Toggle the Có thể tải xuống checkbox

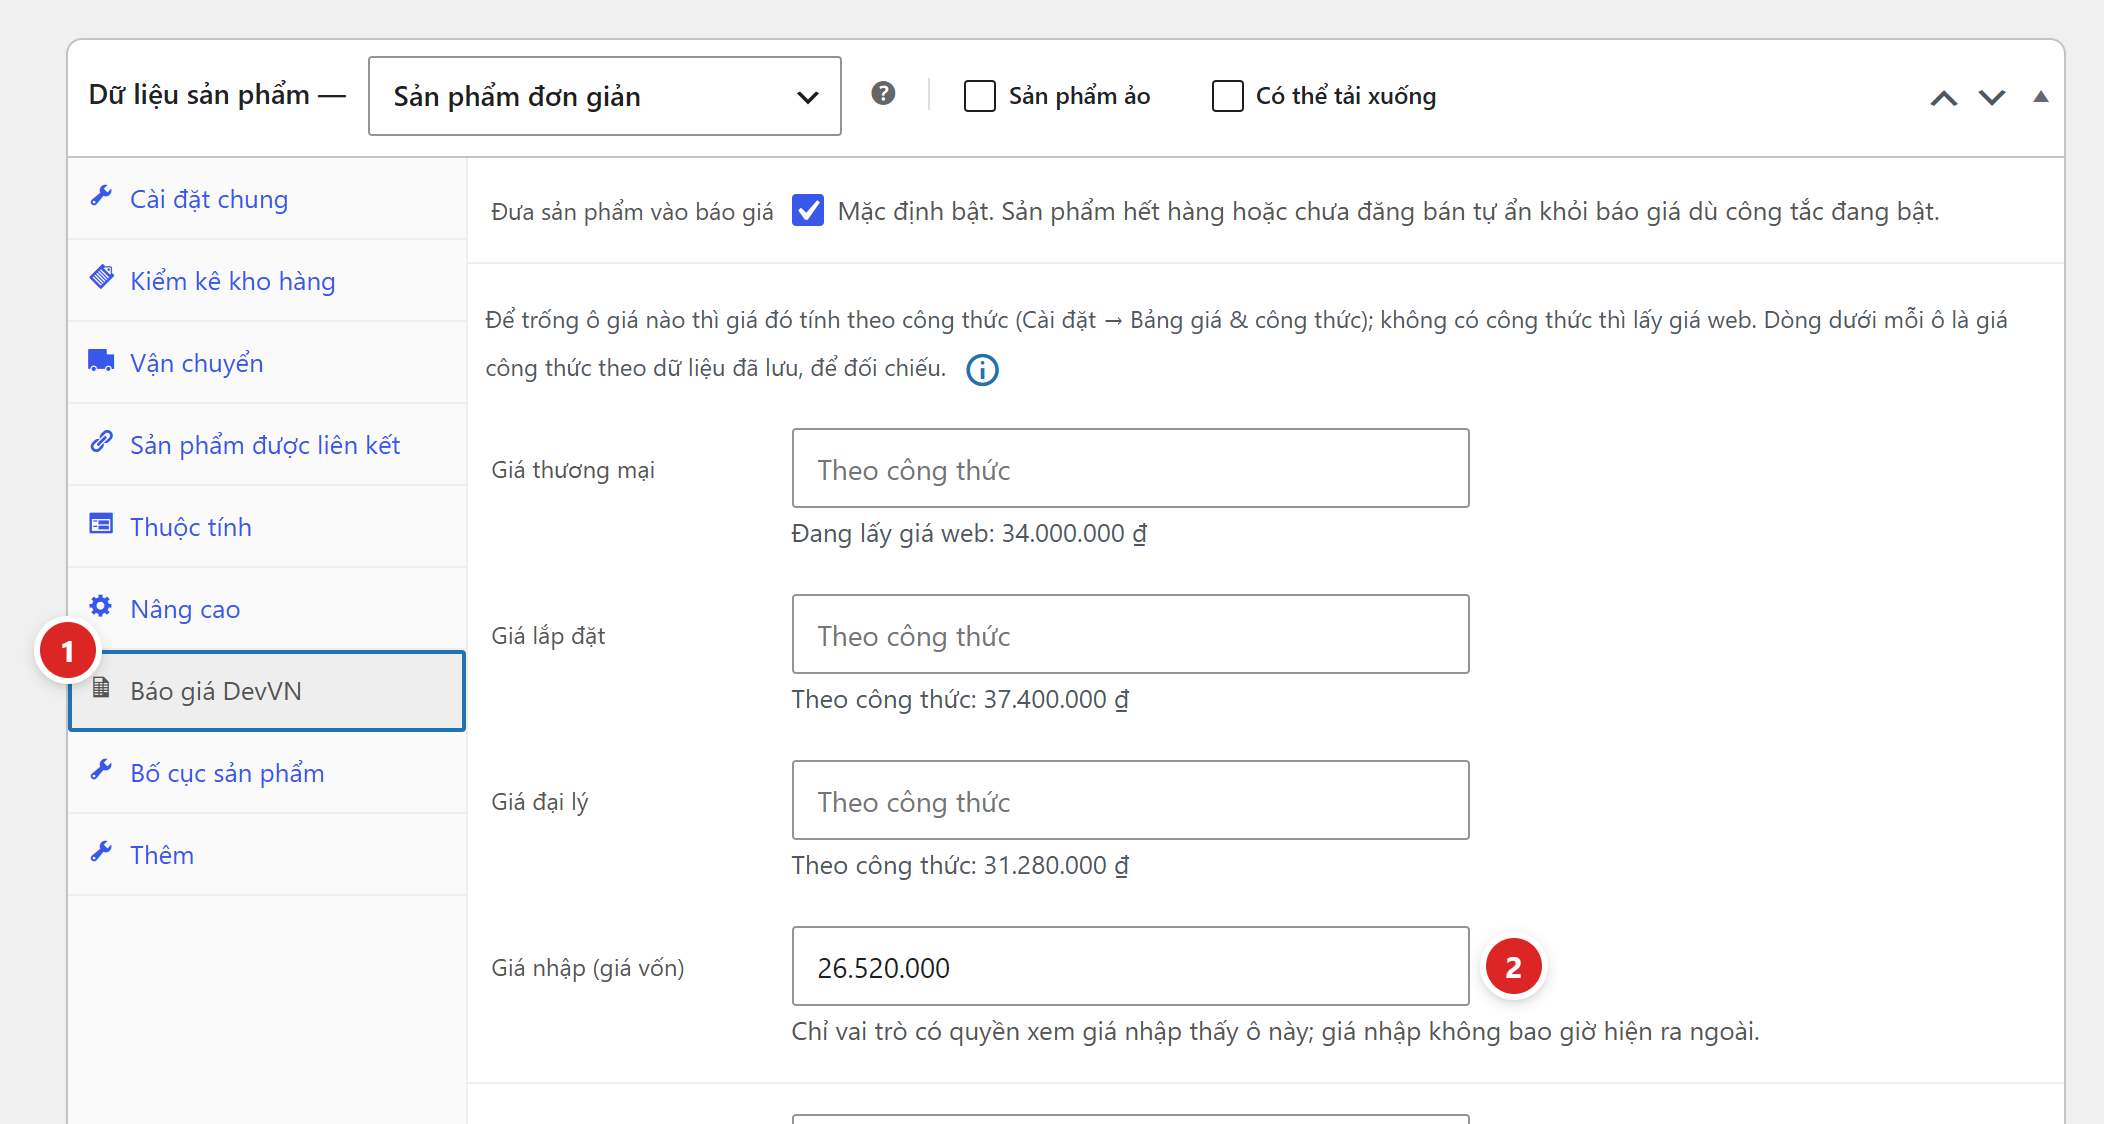point(1227,96)
